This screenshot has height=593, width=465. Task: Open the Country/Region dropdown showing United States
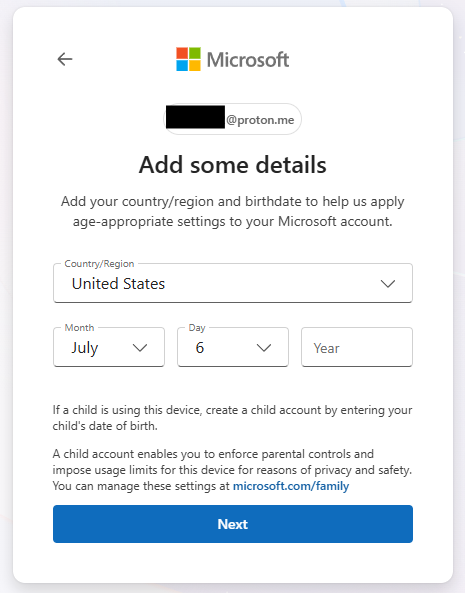pos(233,283)
